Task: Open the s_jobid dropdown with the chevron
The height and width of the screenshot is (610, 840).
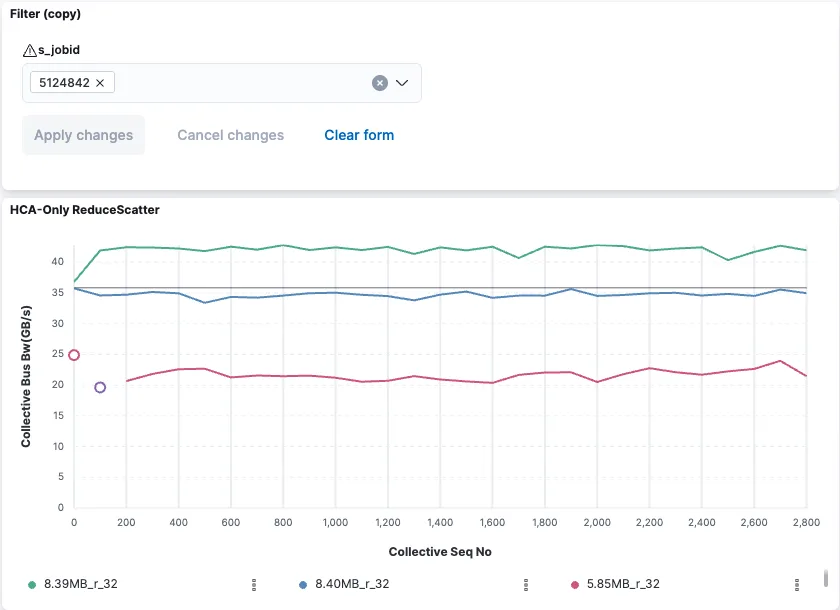Action: tap(402, 83)
